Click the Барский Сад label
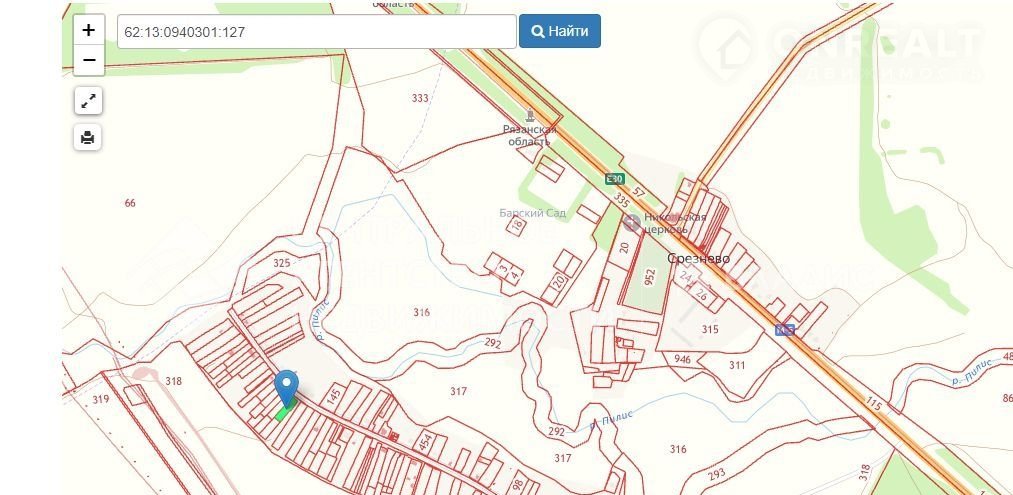The width and height of the screenshot is (1013, 495). pyautogui.click(x=532, y=213)
